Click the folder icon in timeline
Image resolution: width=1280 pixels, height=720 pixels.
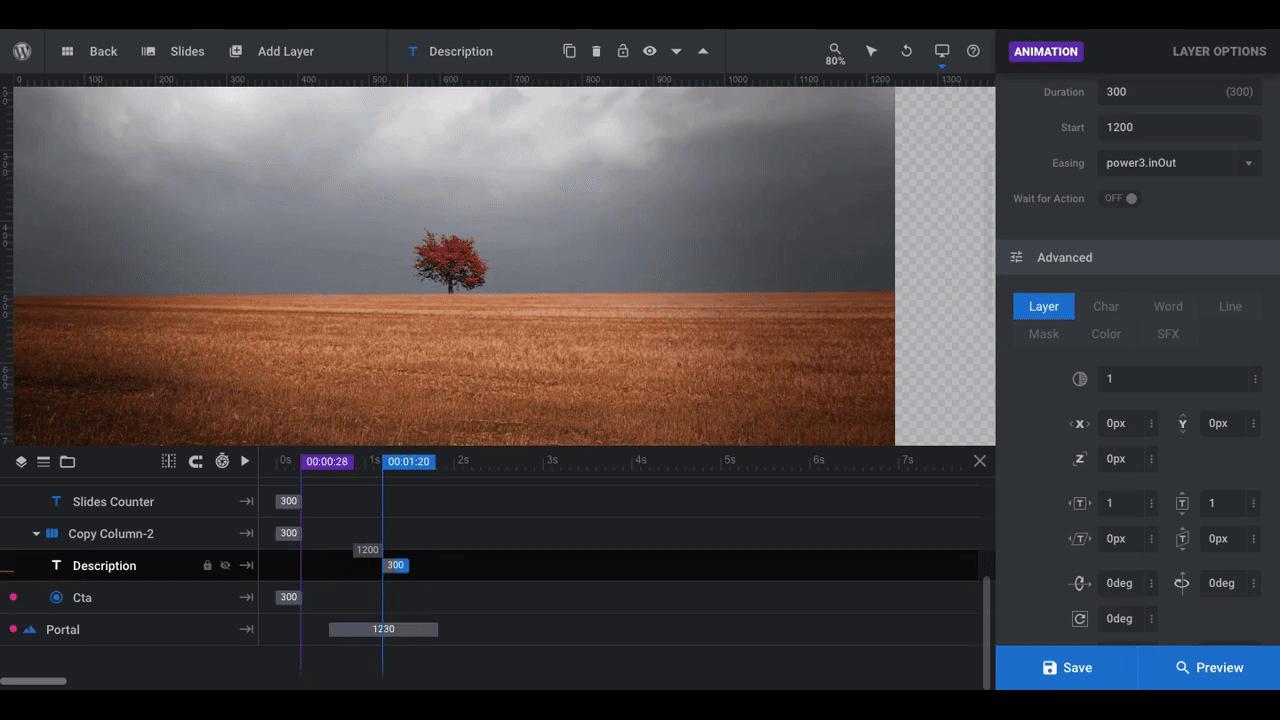pyautogui.click(x=67, y=461)
